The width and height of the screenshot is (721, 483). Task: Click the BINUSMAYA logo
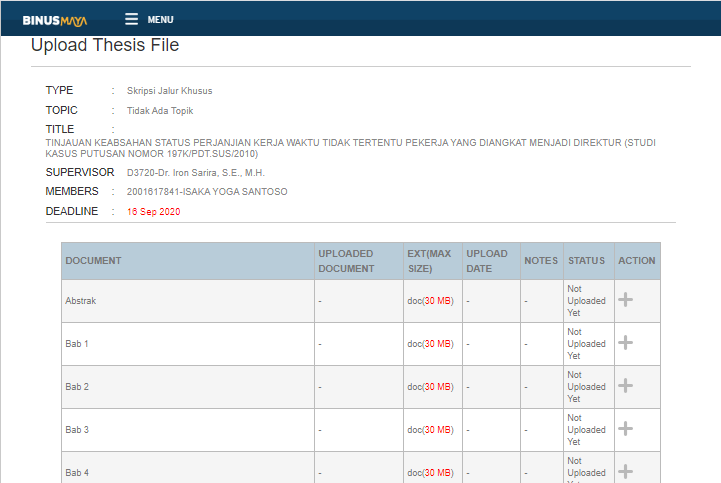(55, 19)
